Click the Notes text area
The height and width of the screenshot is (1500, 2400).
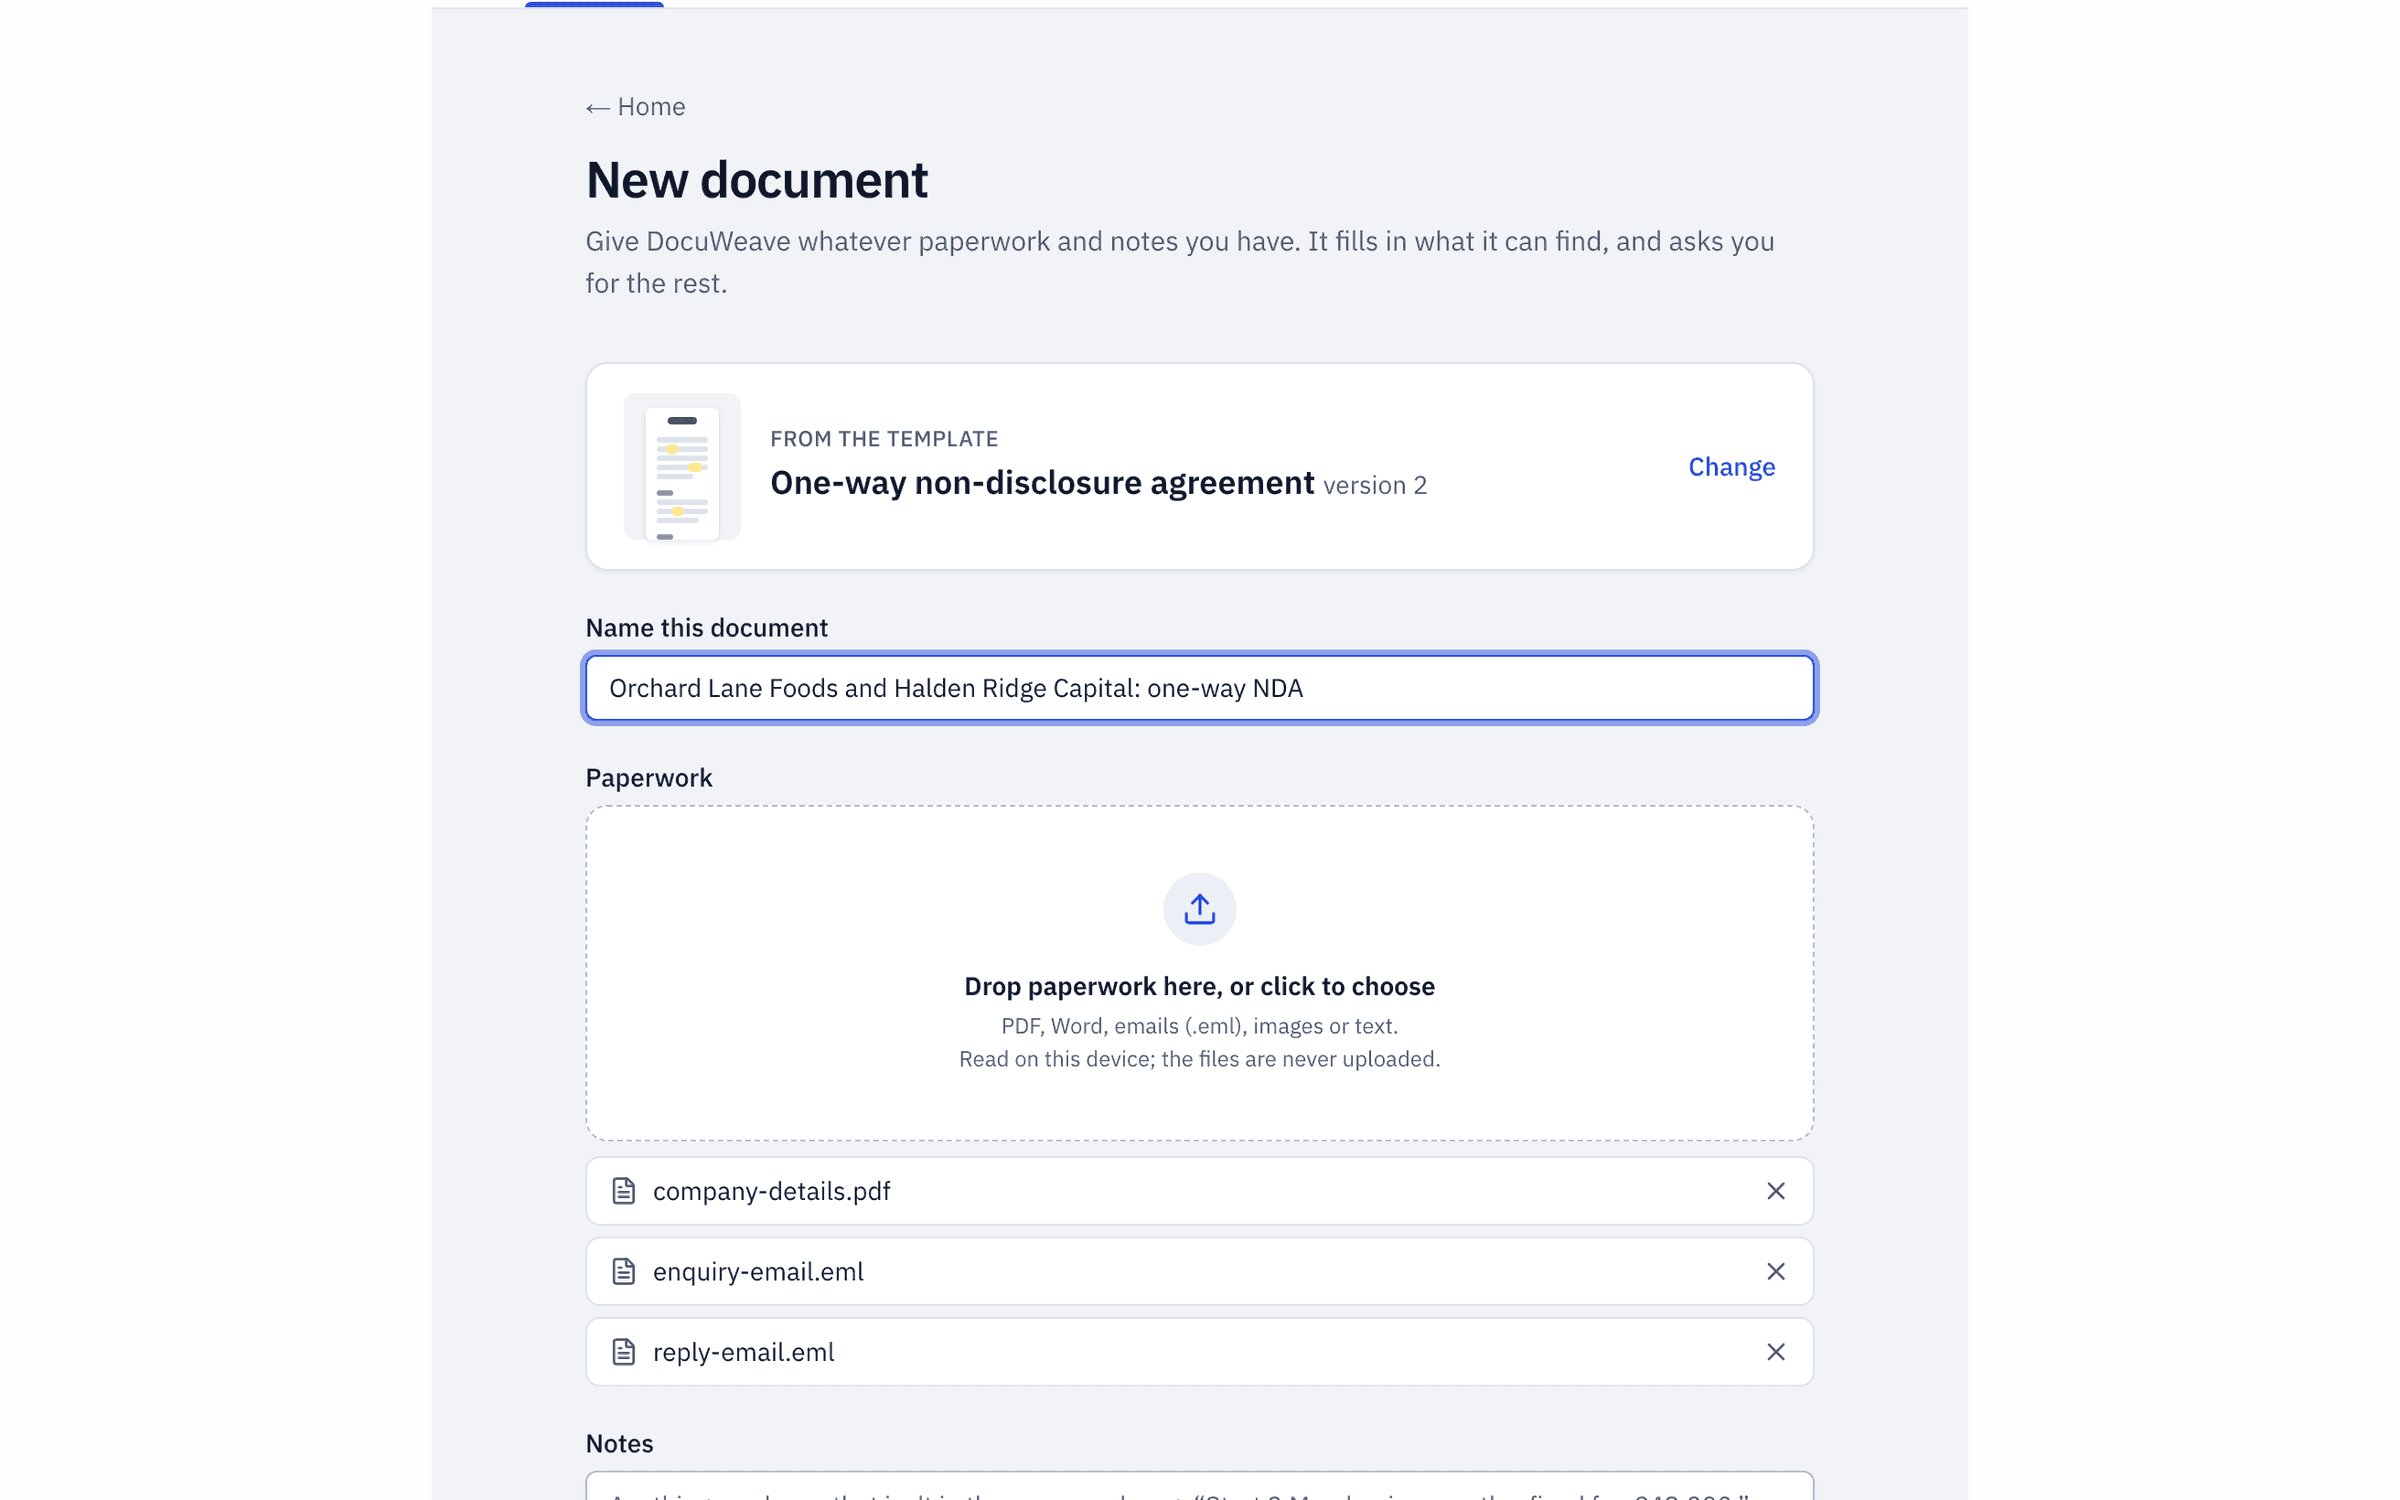coord(1199,1486)
